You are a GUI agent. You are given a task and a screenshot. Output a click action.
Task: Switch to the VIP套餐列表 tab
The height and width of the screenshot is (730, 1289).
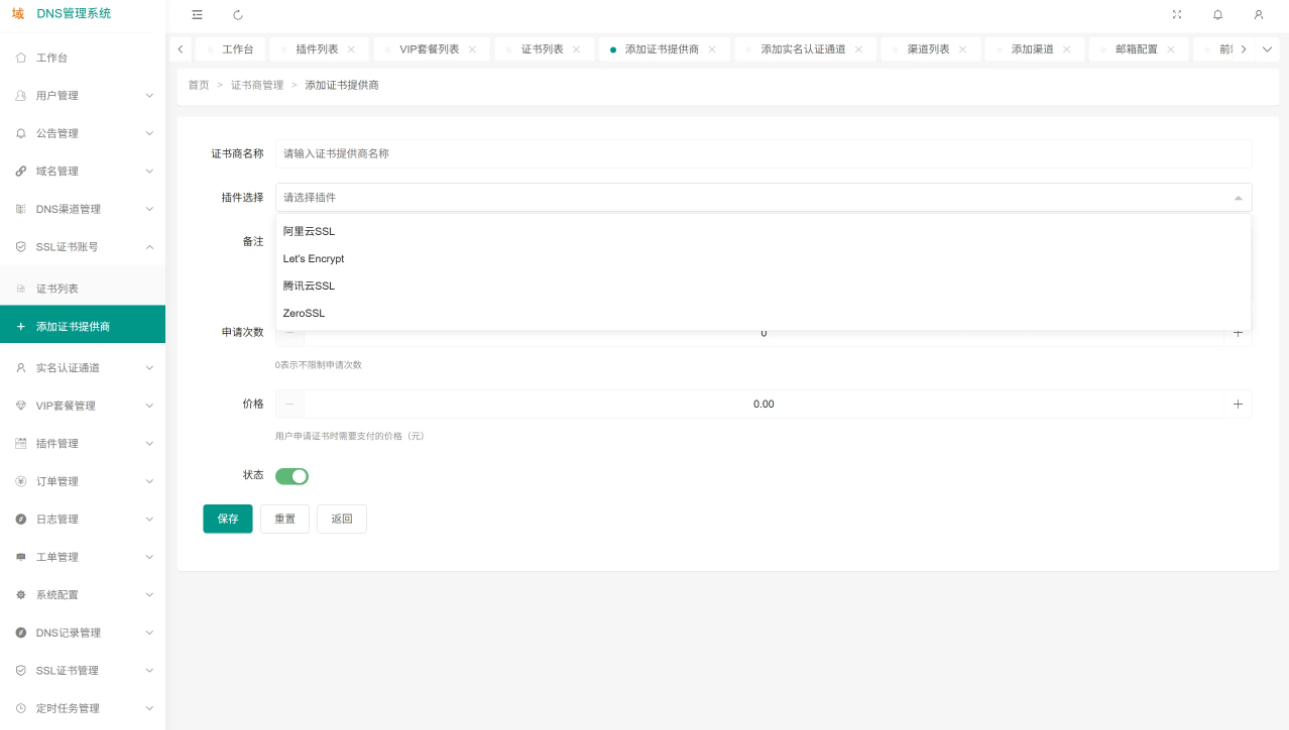tap(429, 49)
